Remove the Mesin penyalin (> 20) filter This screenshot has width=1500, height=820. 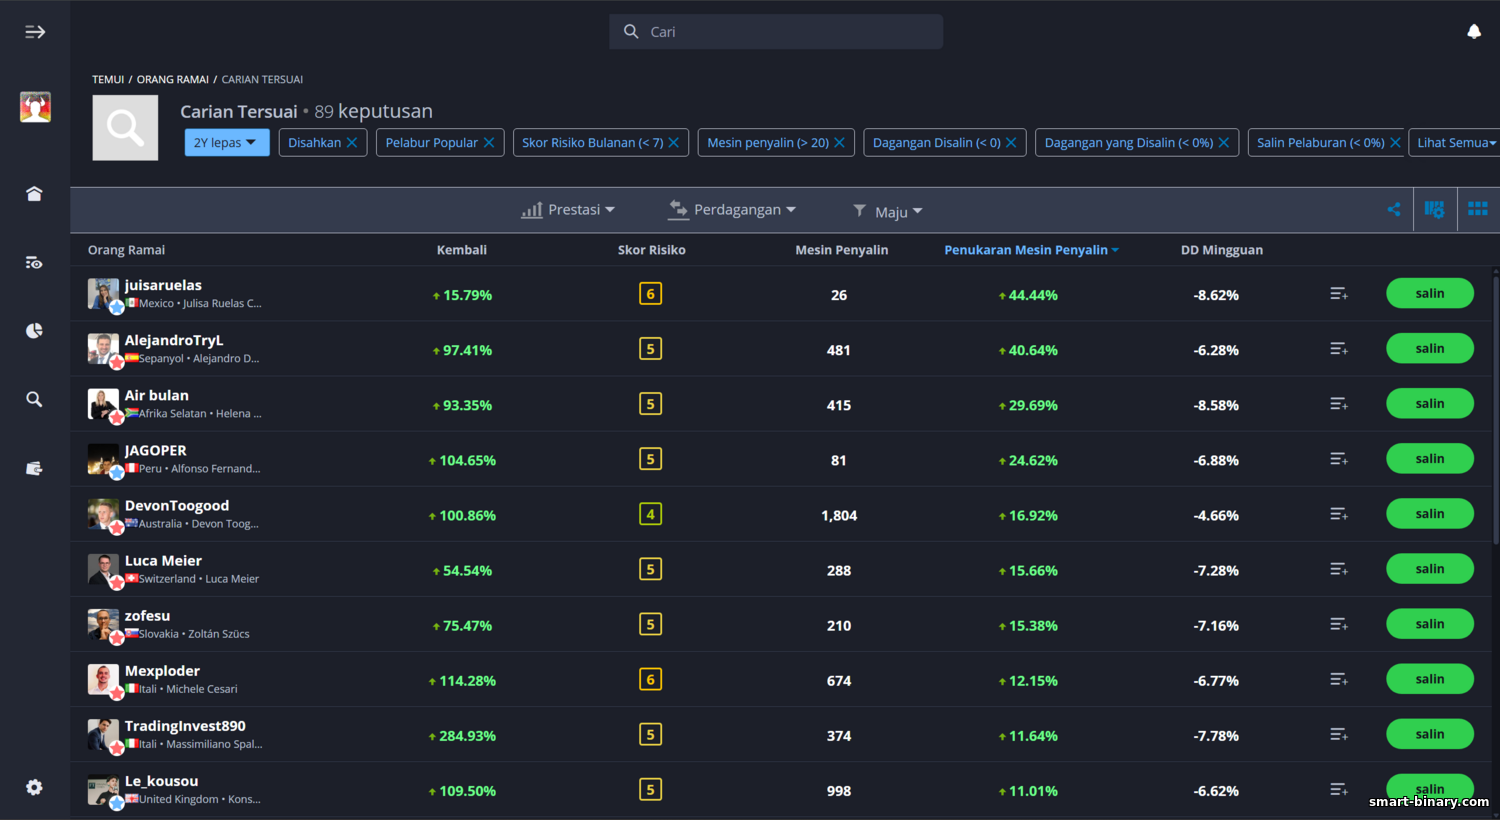pos(839,143)
